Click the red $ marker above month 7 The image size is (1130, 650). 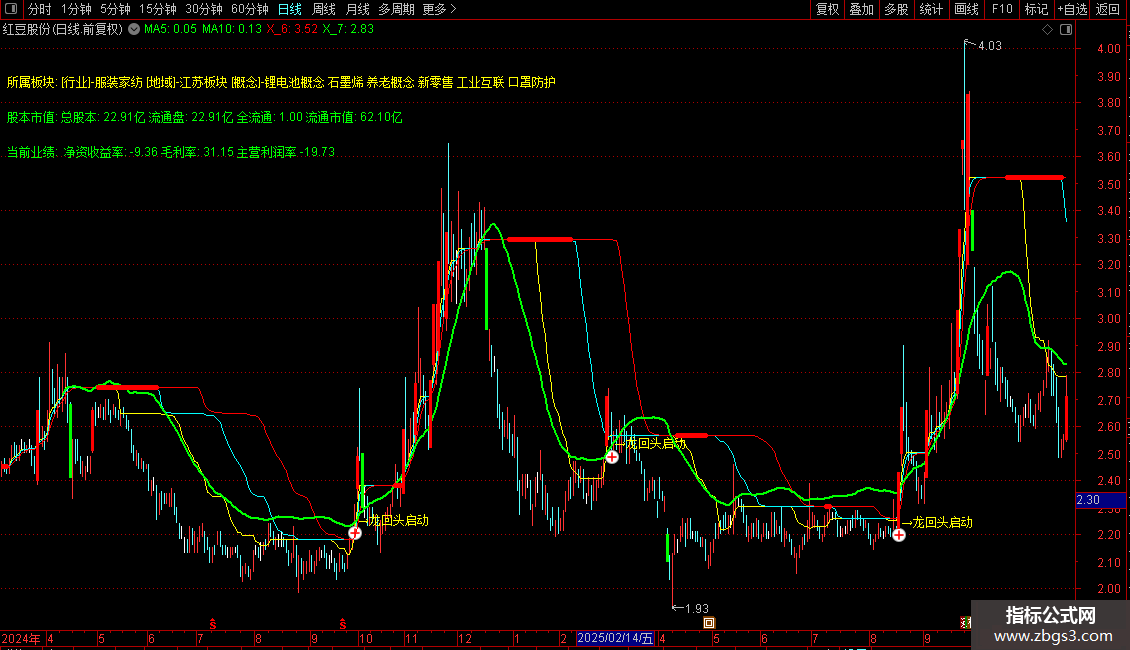(213, 624)
